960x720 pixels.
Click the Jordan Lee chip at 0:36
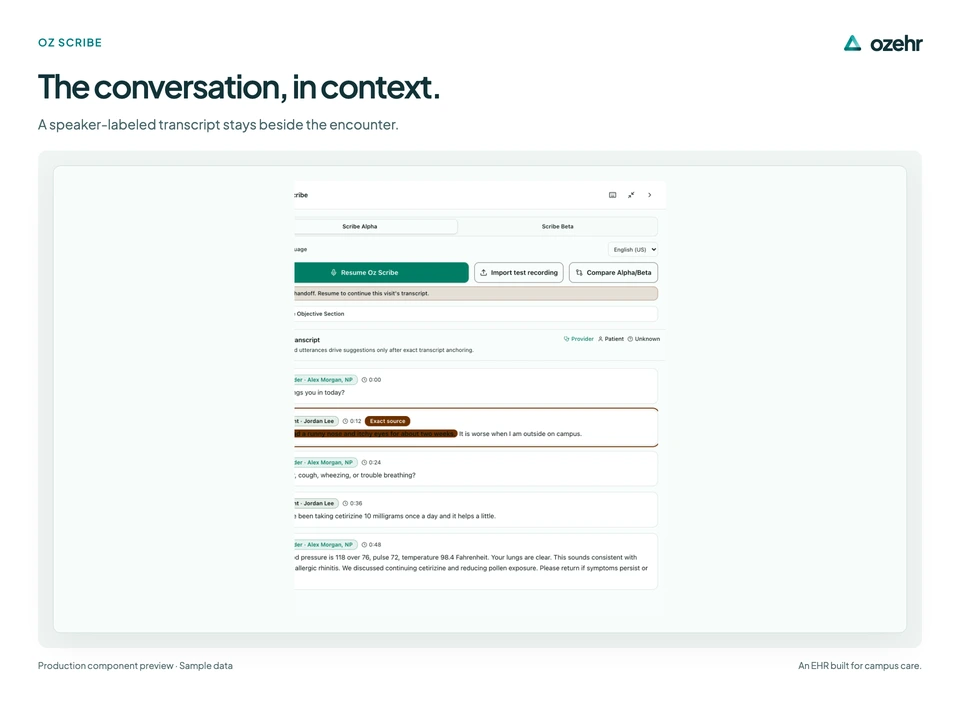pos(316,503)
